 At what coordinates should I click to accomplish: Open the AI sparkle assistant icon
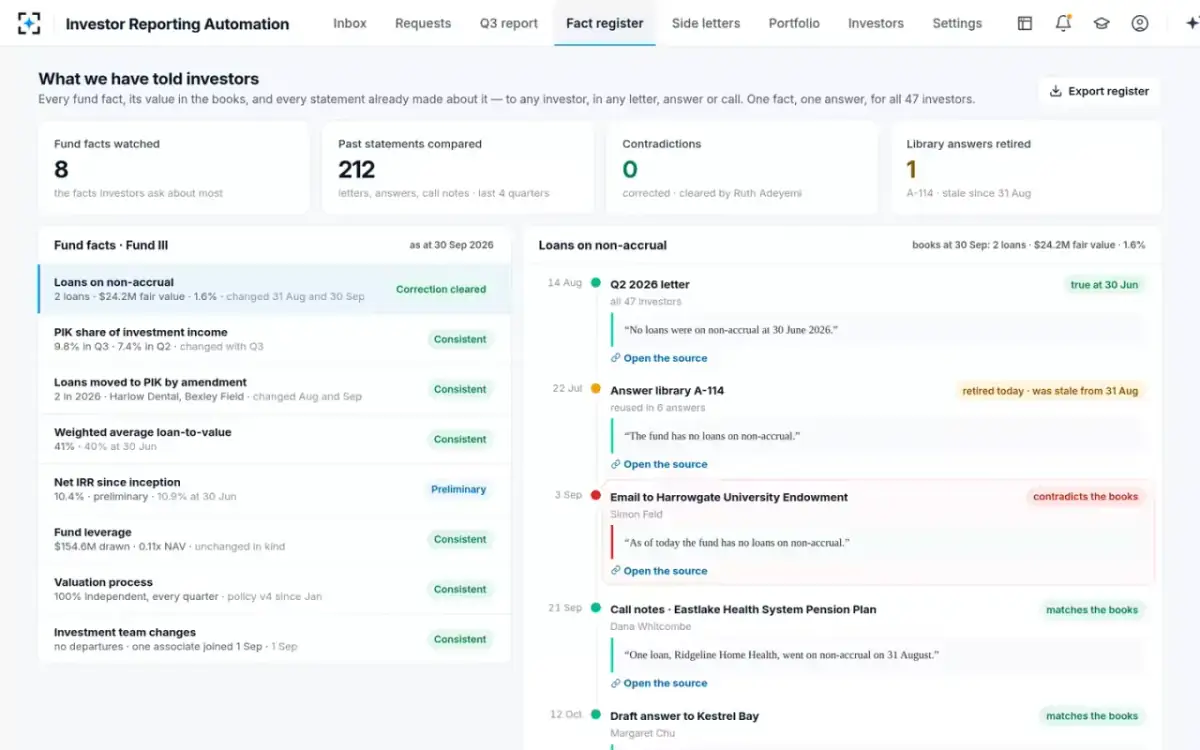point(1191,23)
